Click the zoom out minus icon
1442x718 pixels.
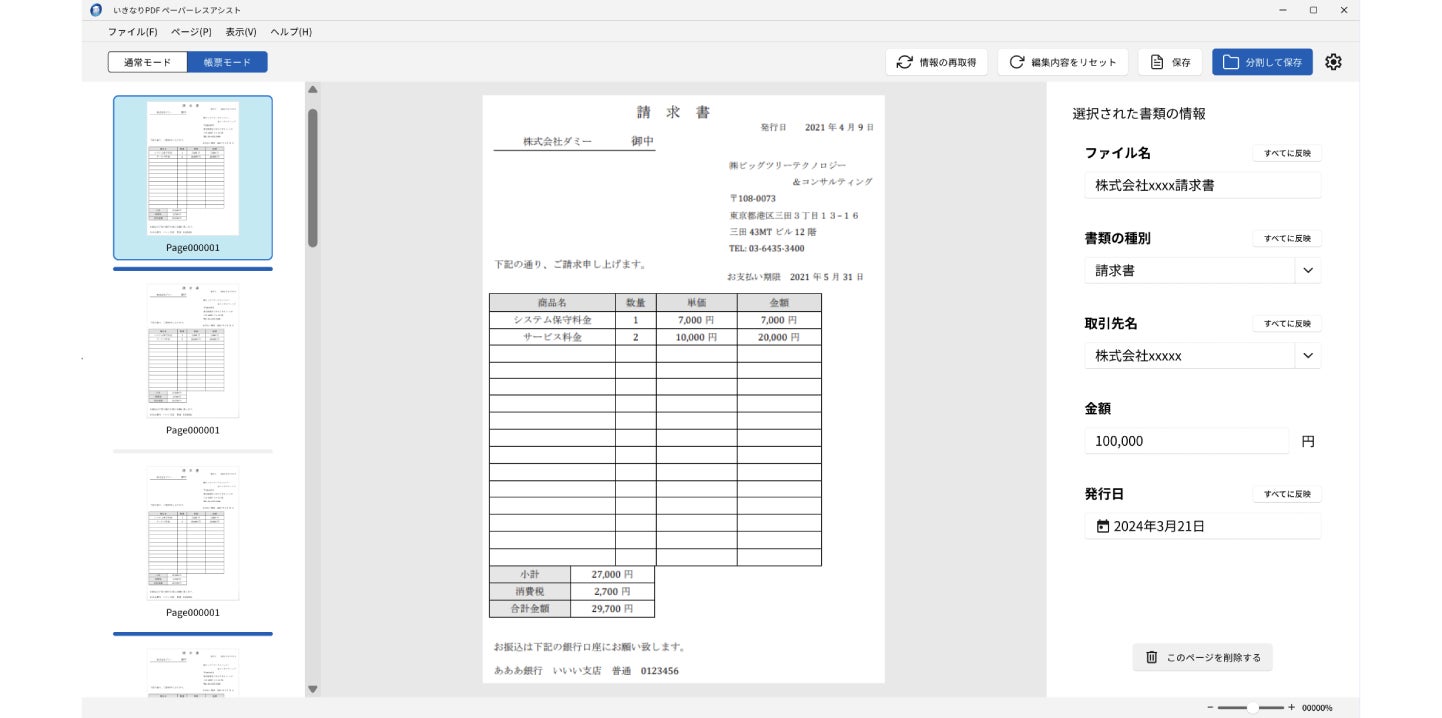point(1210,707)
